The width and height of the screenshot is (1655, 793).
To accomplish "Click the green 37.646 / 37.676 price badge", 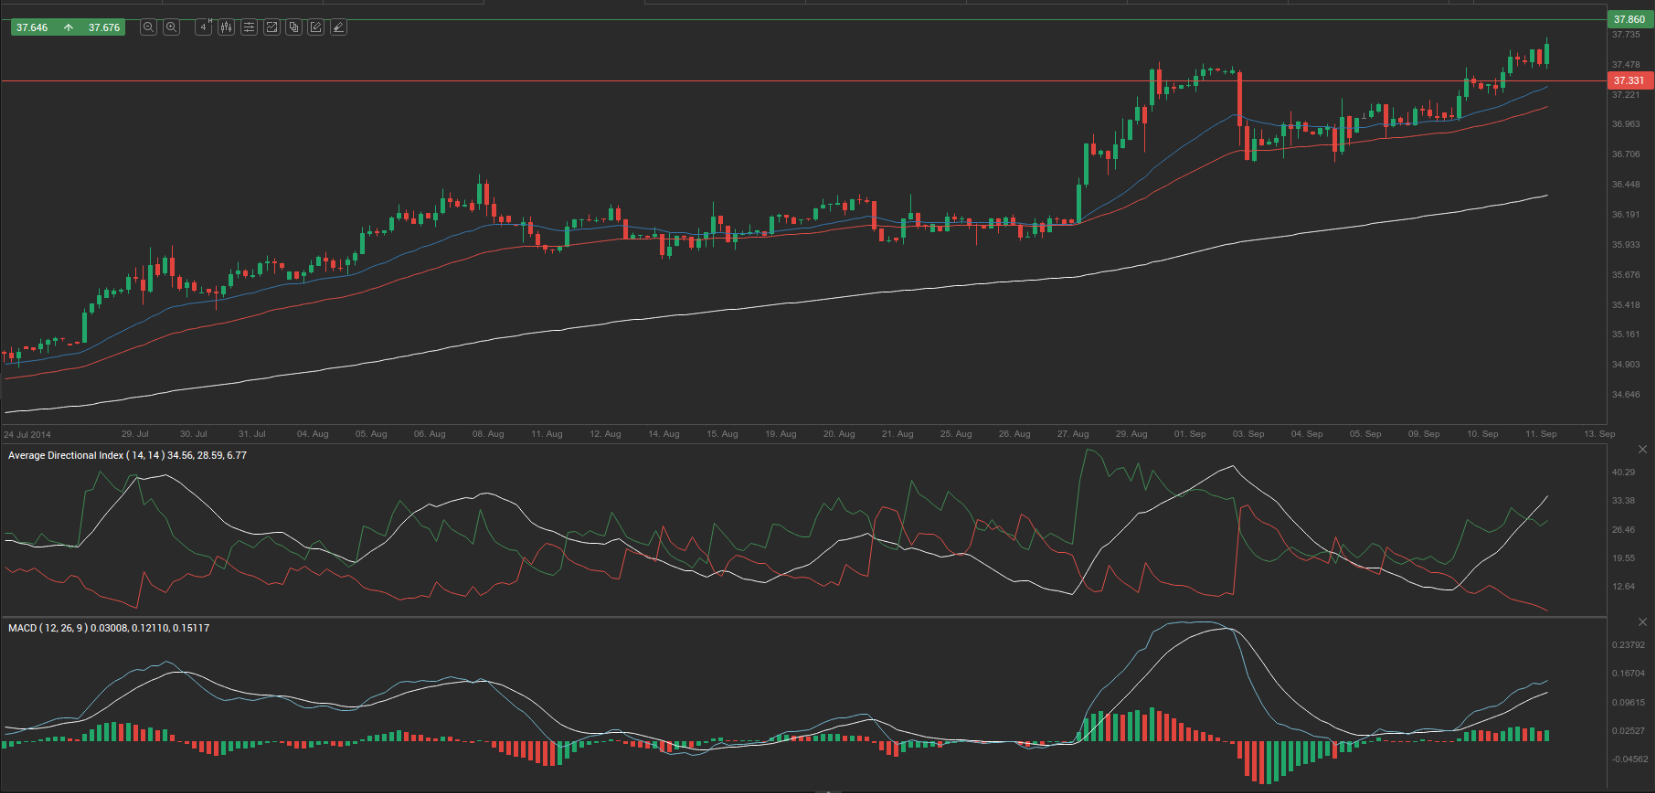I will (67, 27).
